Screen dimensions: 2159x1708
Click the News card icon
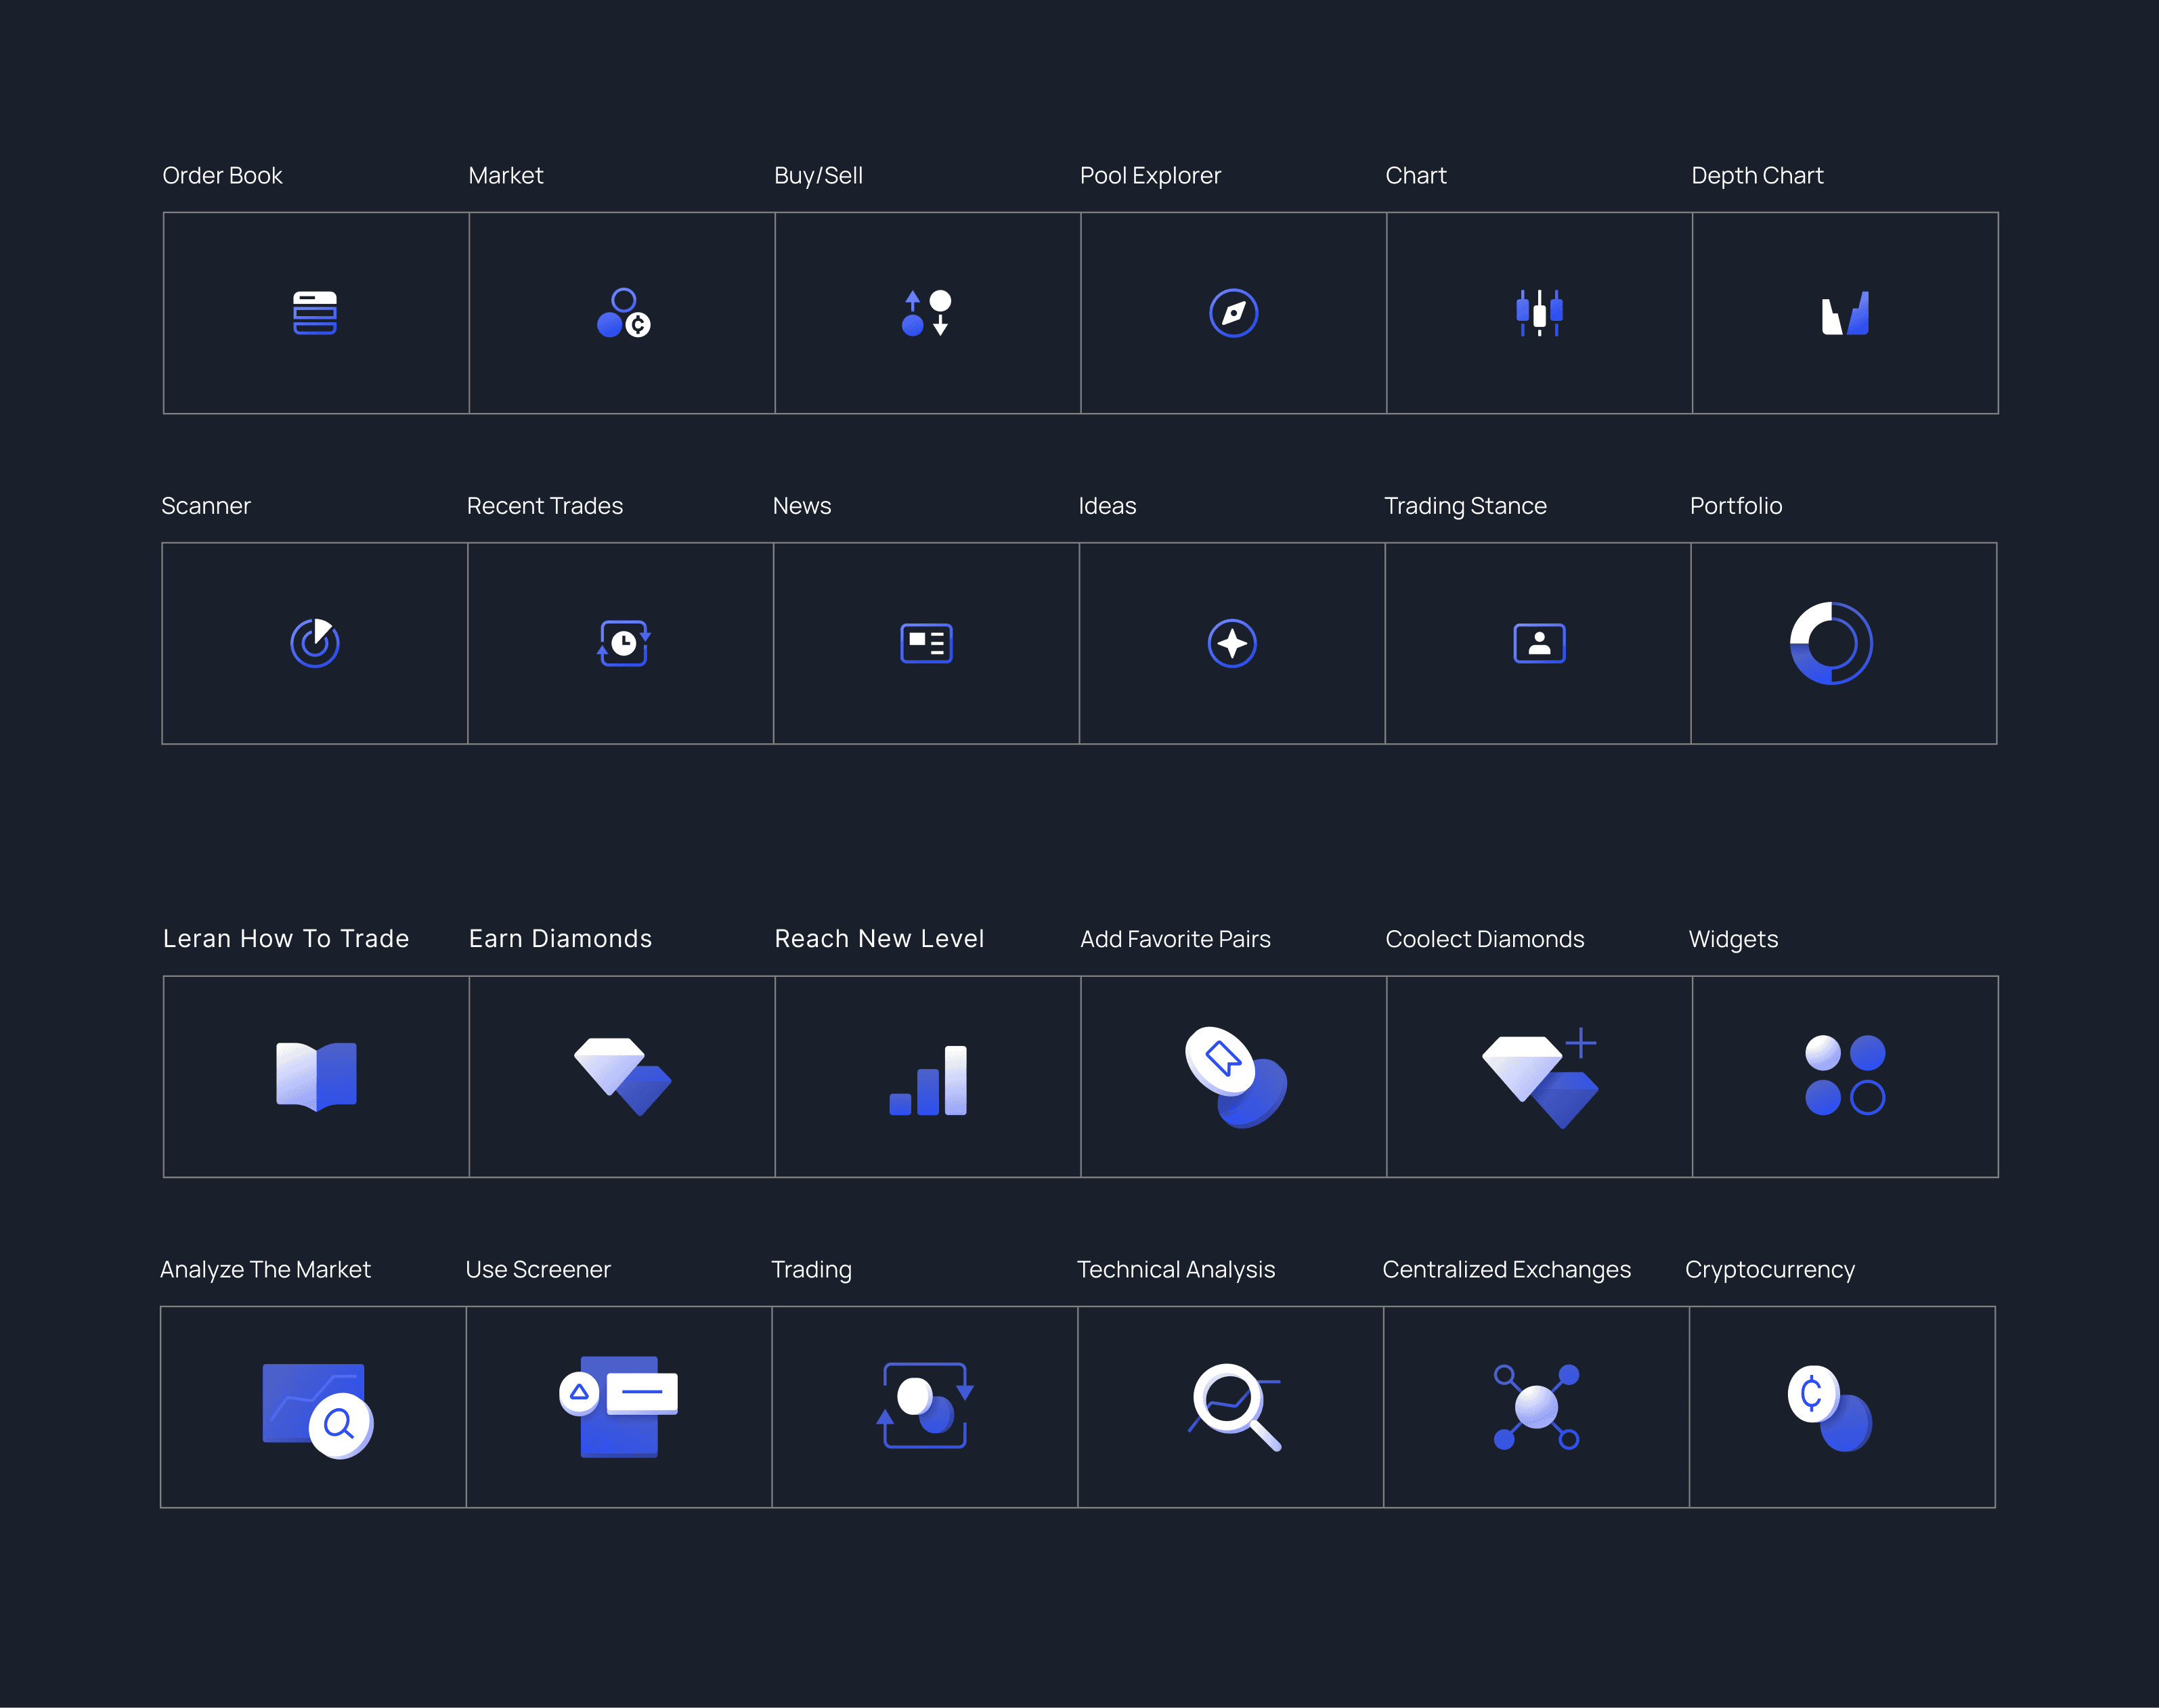pyautogui.click(x=926, y=643)
